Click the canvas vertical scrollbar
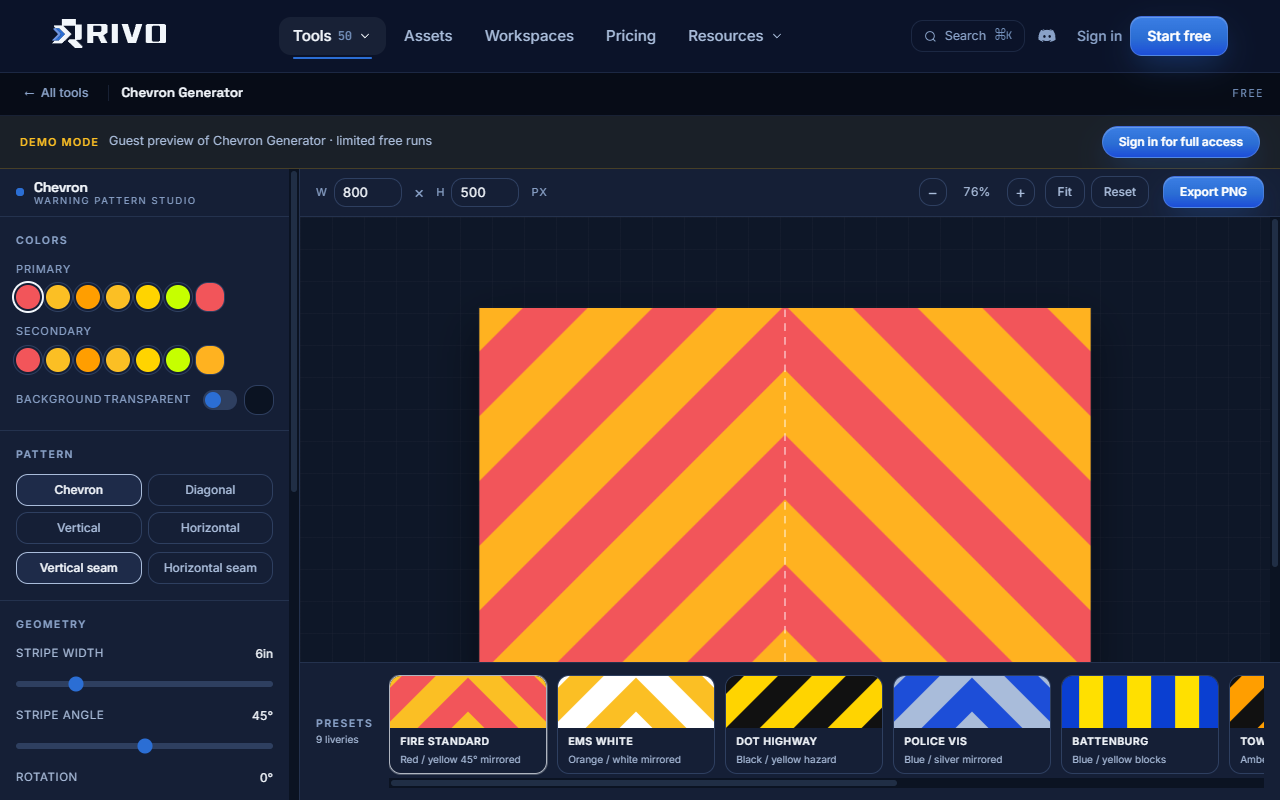Viewport: 1280px width, 800px height. (x=1274, y=392)
